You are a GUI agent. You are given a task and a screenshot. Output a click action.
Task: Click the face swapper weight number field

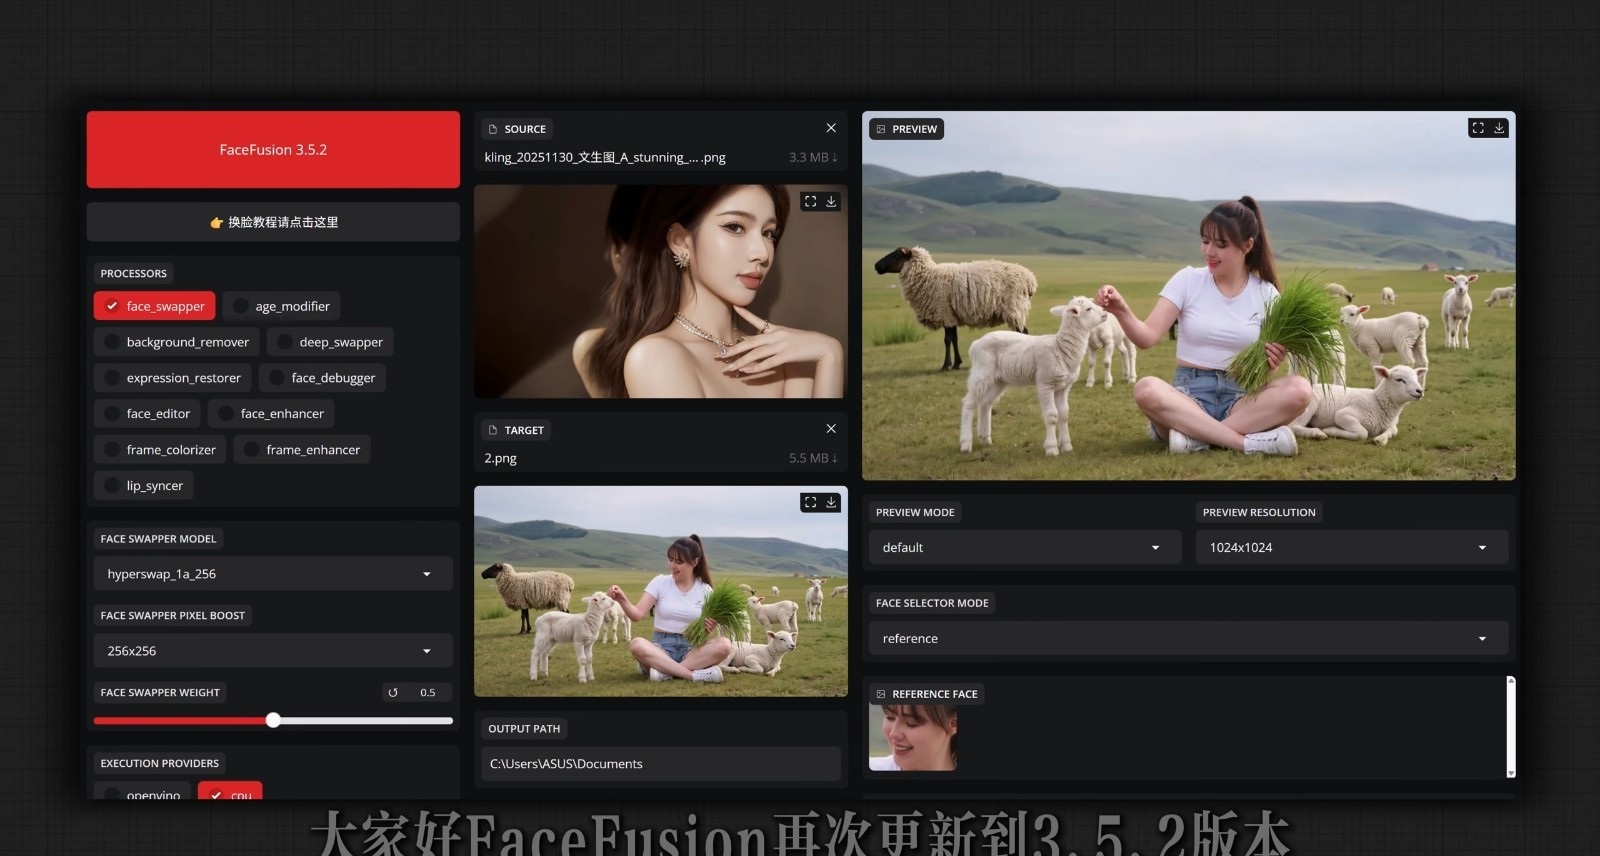point(427,692)
